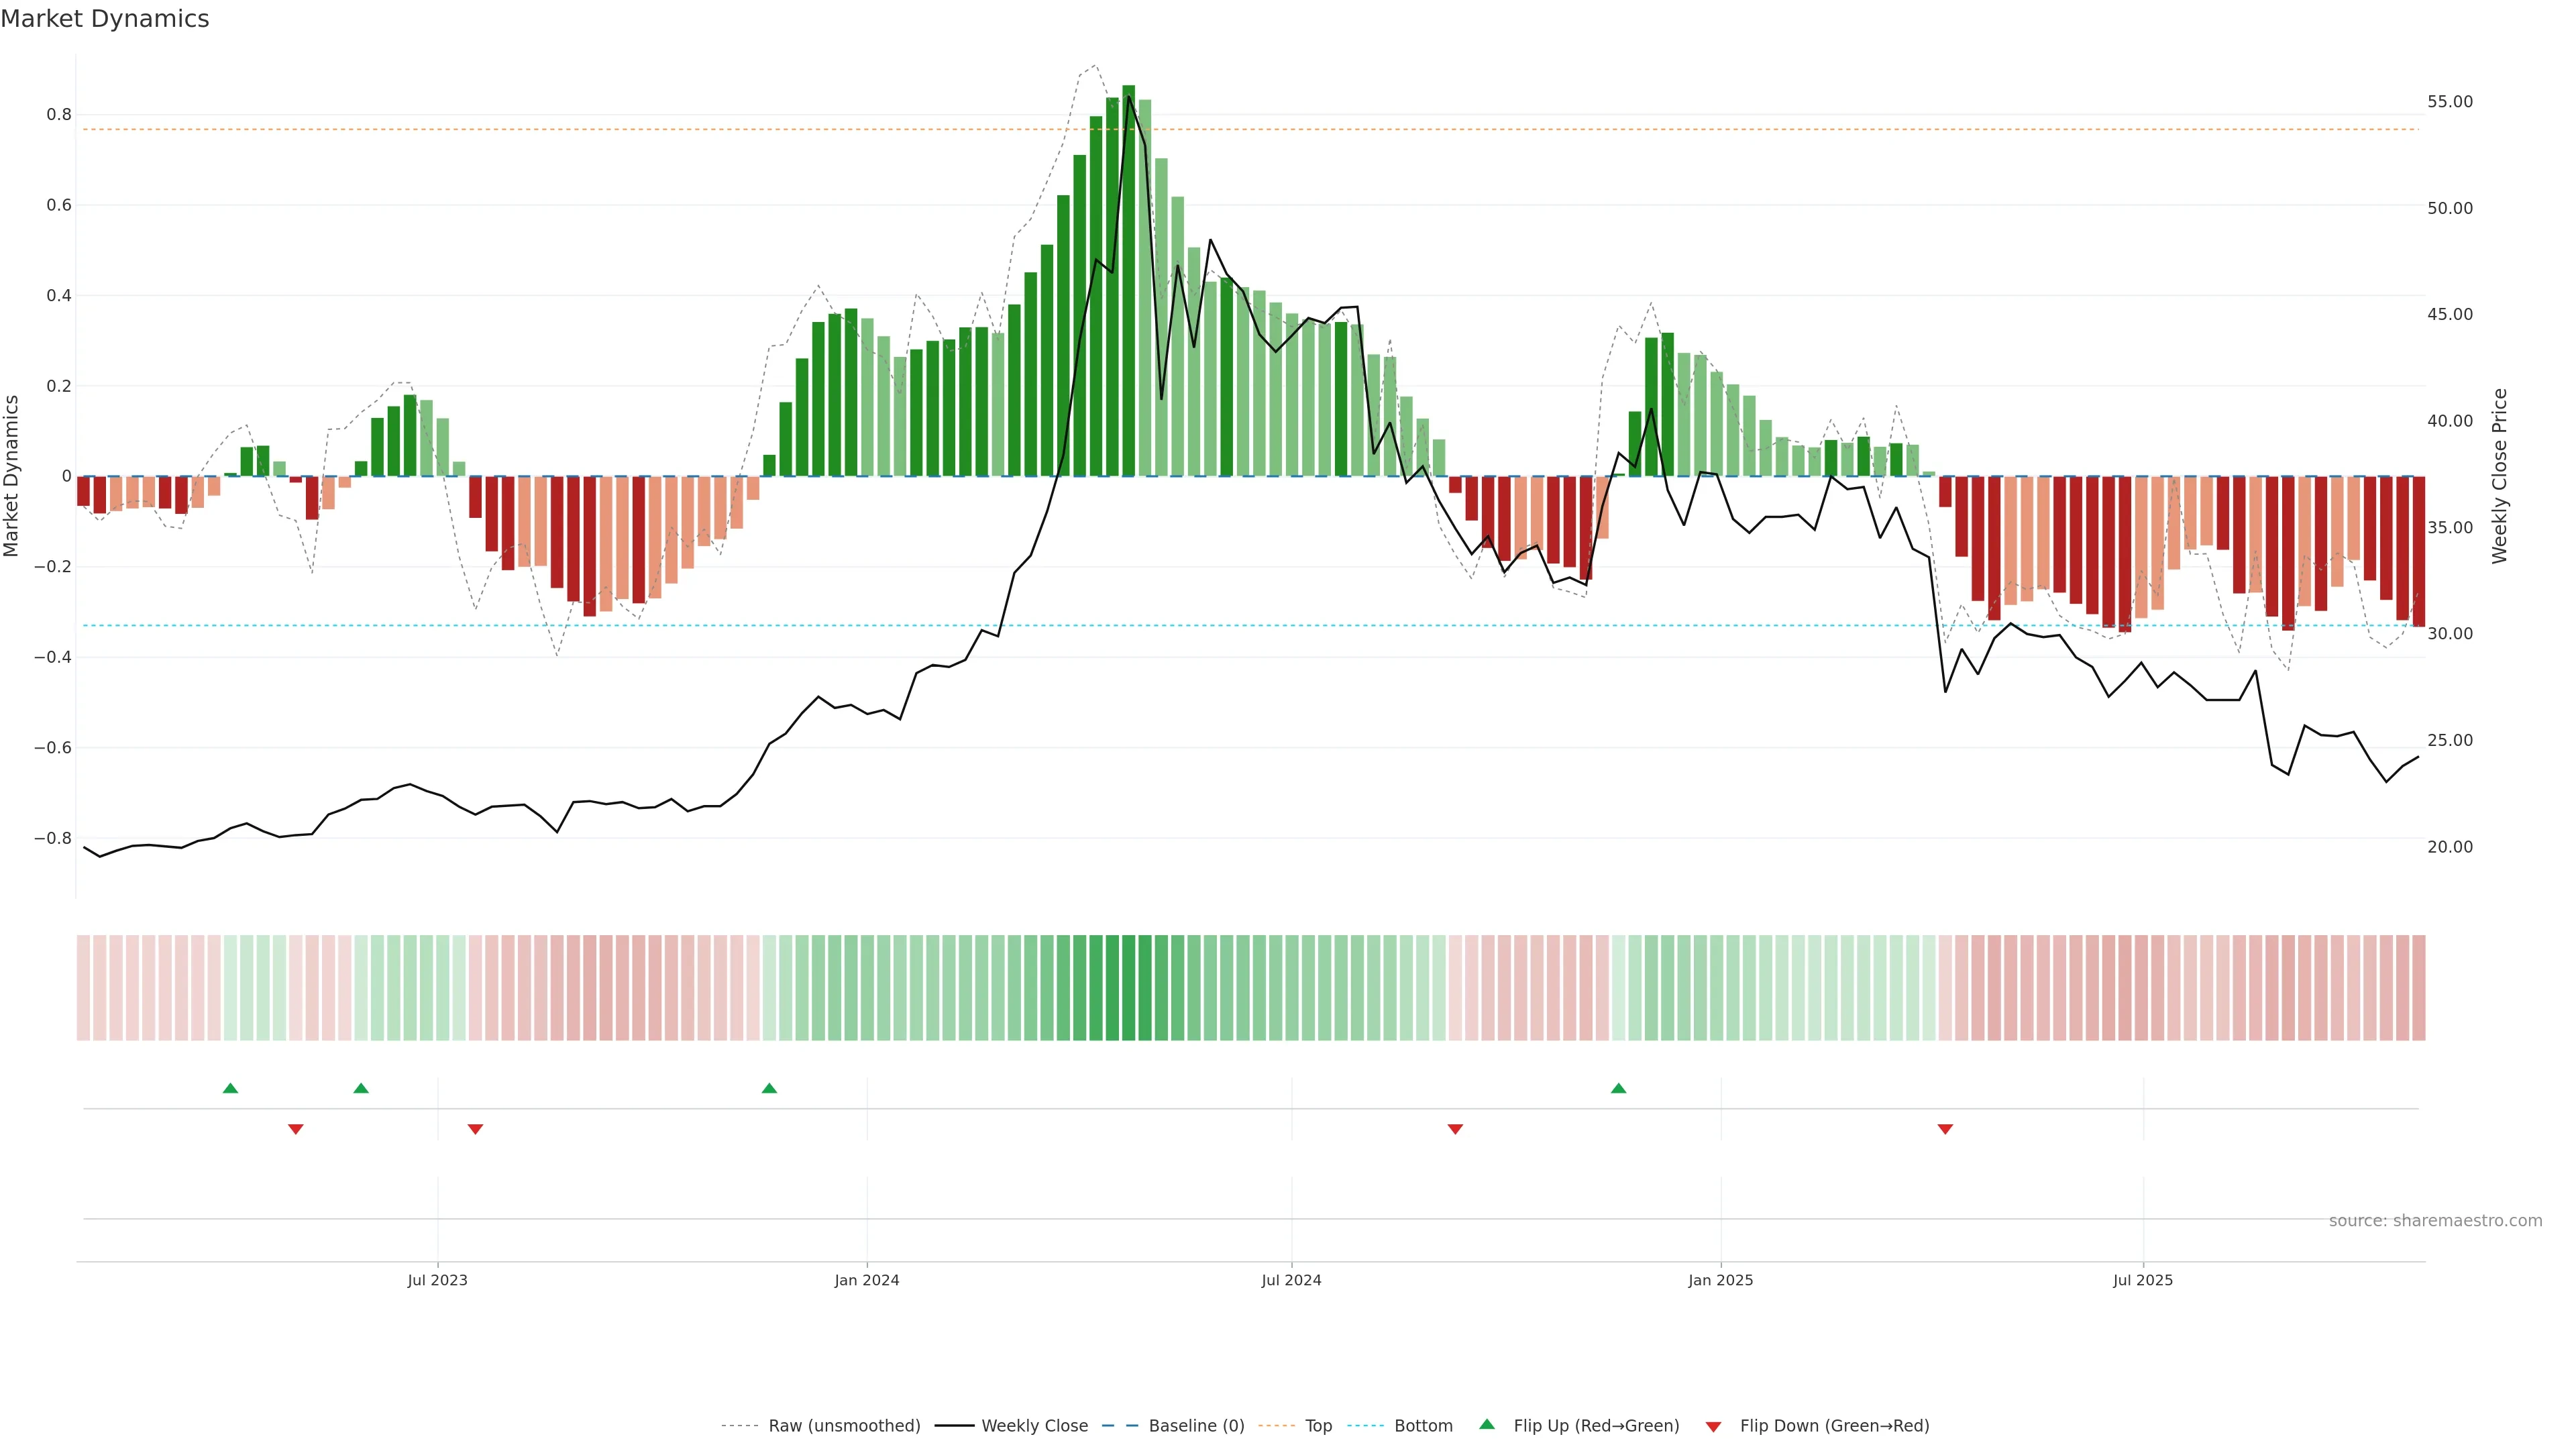Image resolution: width=2576 pixels, height=1449 pixels.
Task: Toggle the Bottom threshold legend entry
Action: click(1423, 1426)
